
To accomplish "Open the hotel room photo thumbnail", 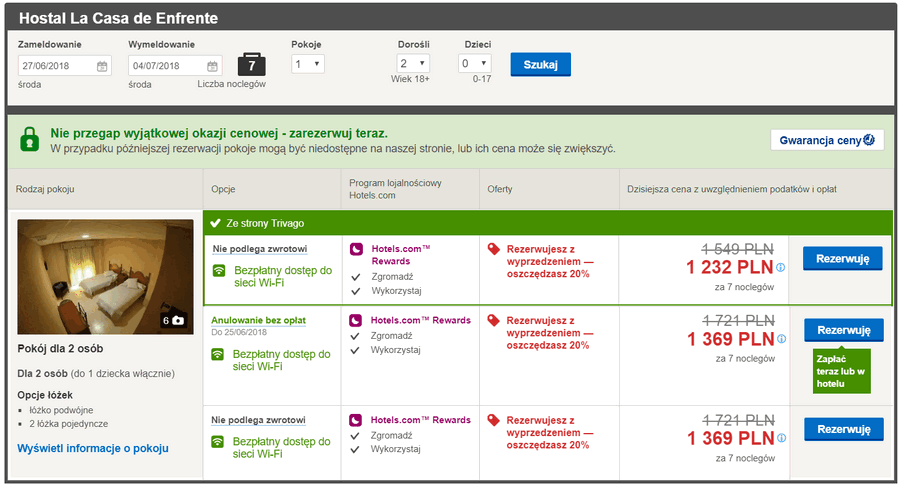I will (x=106, y=277).
